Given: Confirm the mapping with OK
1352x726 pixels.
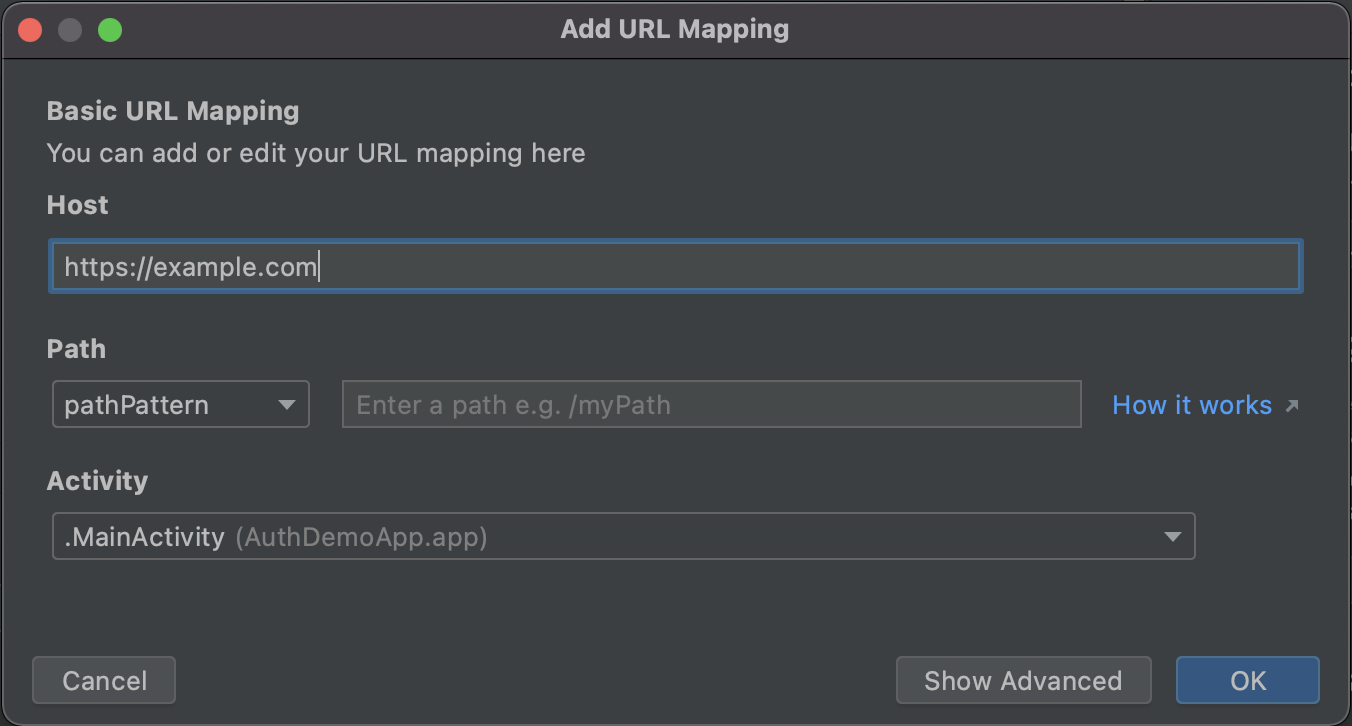Looking at the screenshot, I should (1248, 681).
